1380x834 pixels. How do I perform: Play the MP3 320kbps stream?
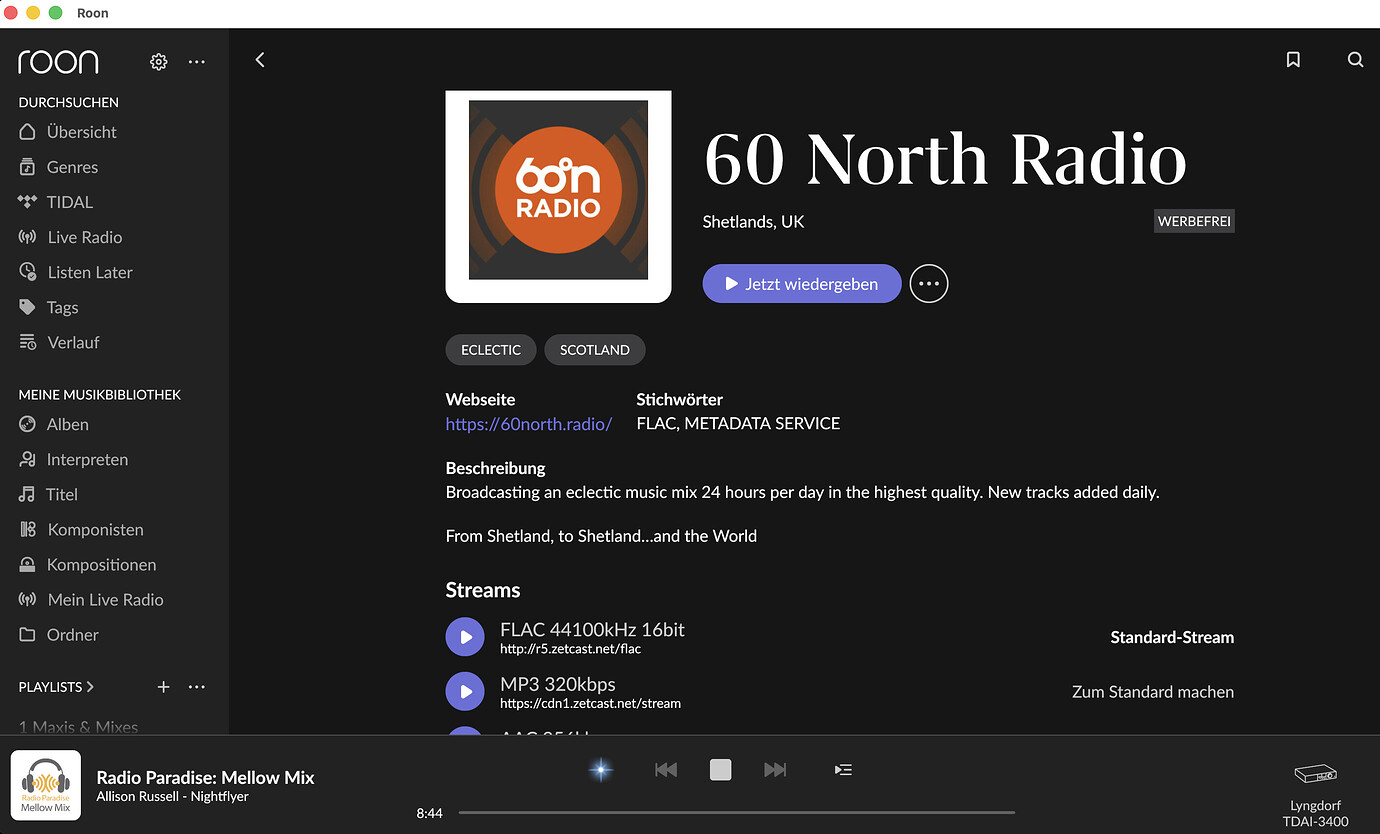[x=464, y=691]
